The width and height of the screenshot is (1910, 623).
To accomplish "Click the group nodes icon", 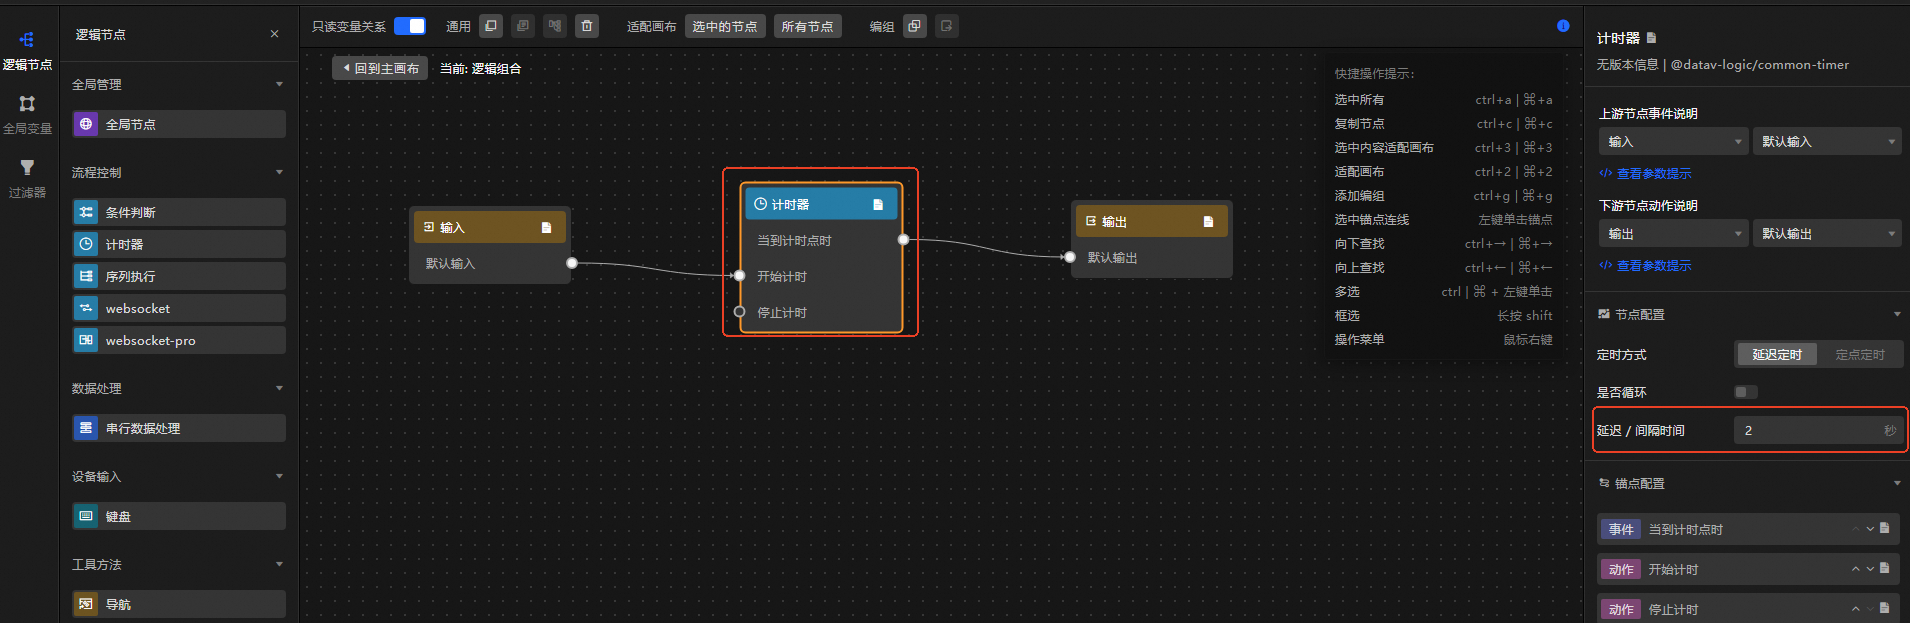I will (x=915, y=26).
